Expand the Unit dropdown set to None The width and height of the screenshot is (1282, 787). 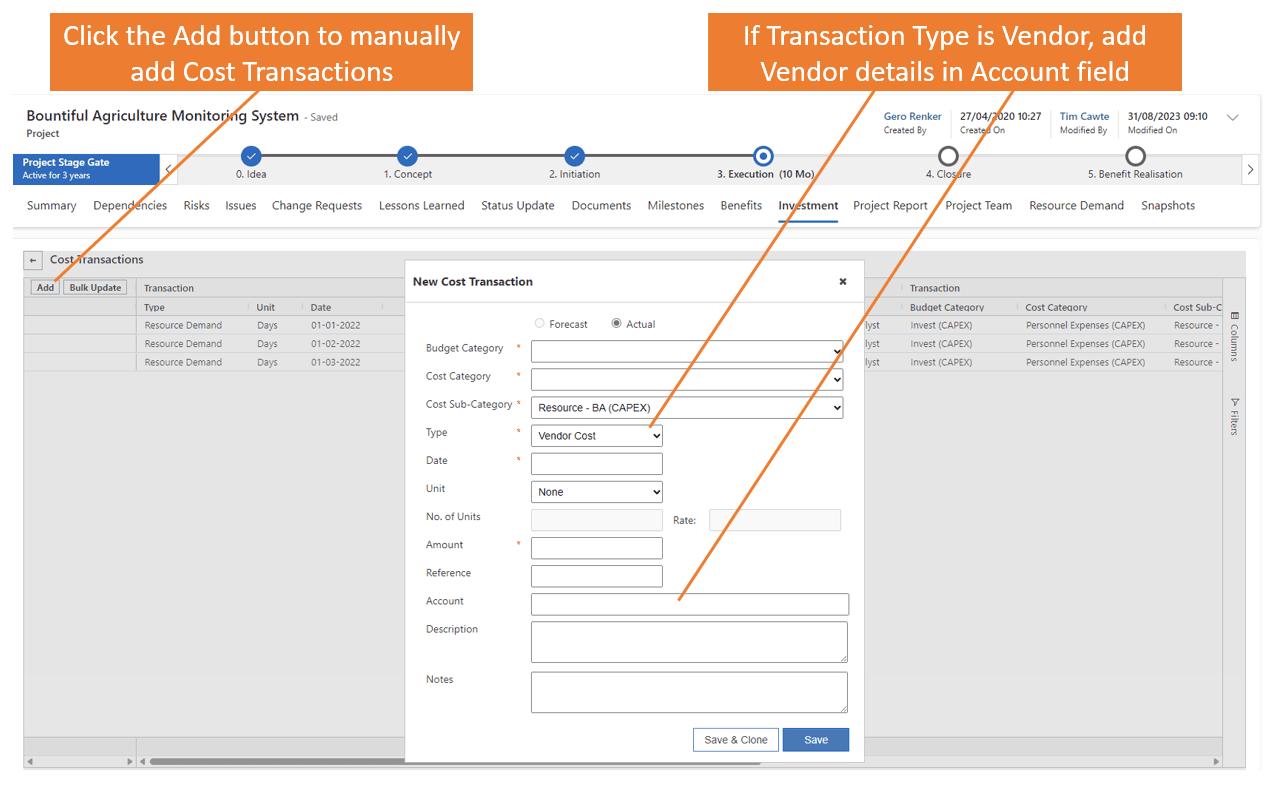pos(597,492)
